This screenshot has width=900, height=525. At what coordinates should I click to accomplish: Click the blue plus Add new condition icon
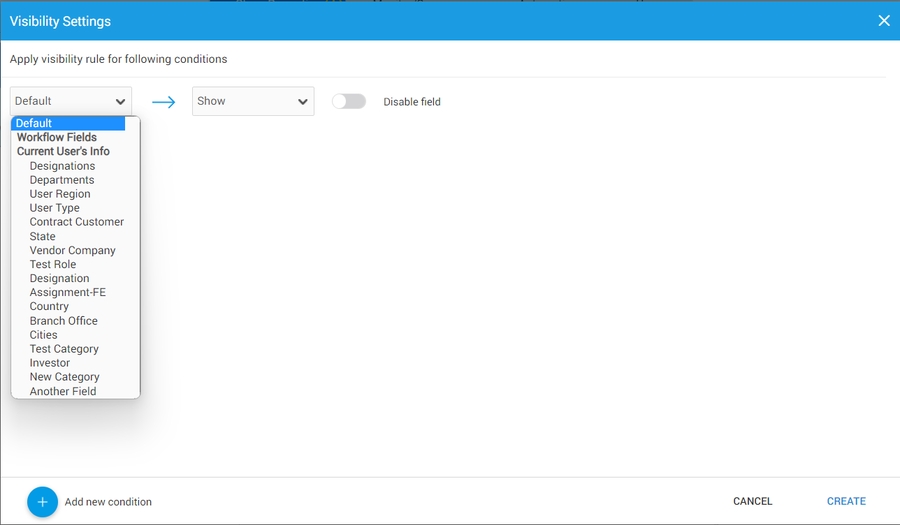[42, 501]
